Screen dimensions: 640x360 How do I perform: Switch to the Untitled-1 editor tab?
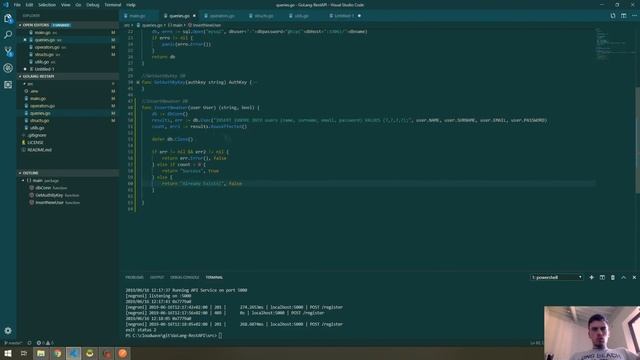pos(343,16)
